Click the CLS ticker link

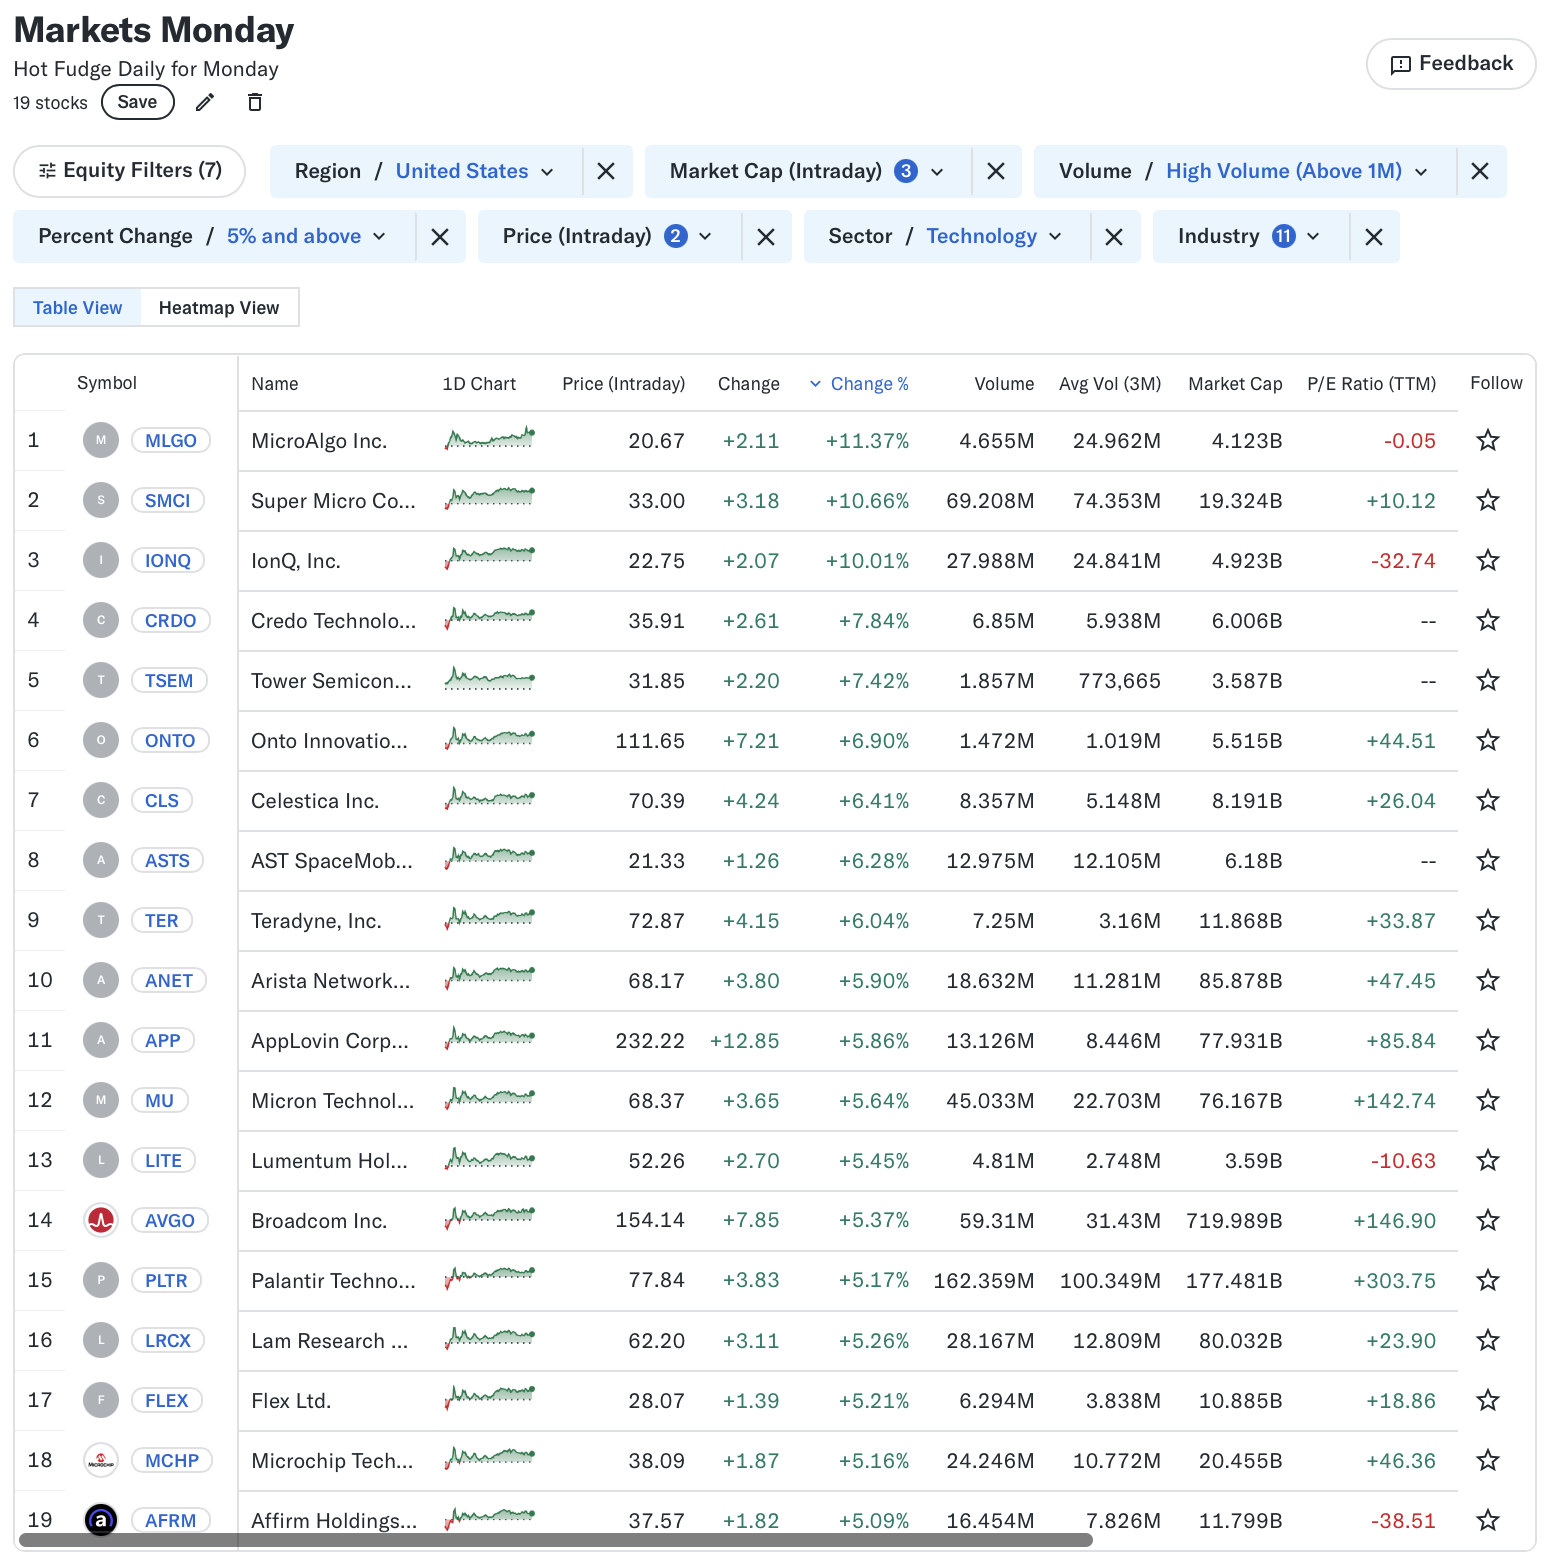tap(162, 801)
